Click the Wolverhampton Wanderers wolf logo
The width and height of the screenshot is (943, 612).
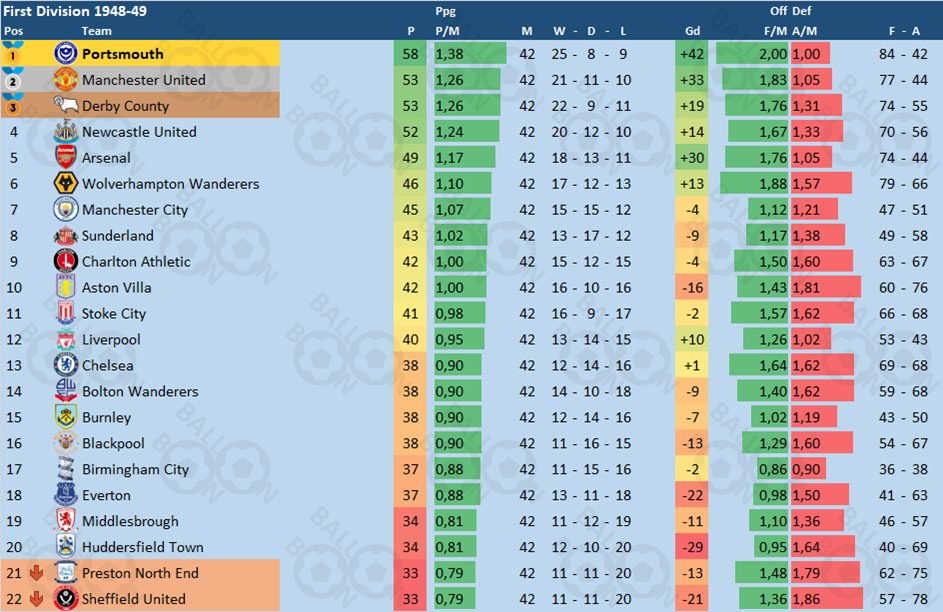click(x=66, y=183)
